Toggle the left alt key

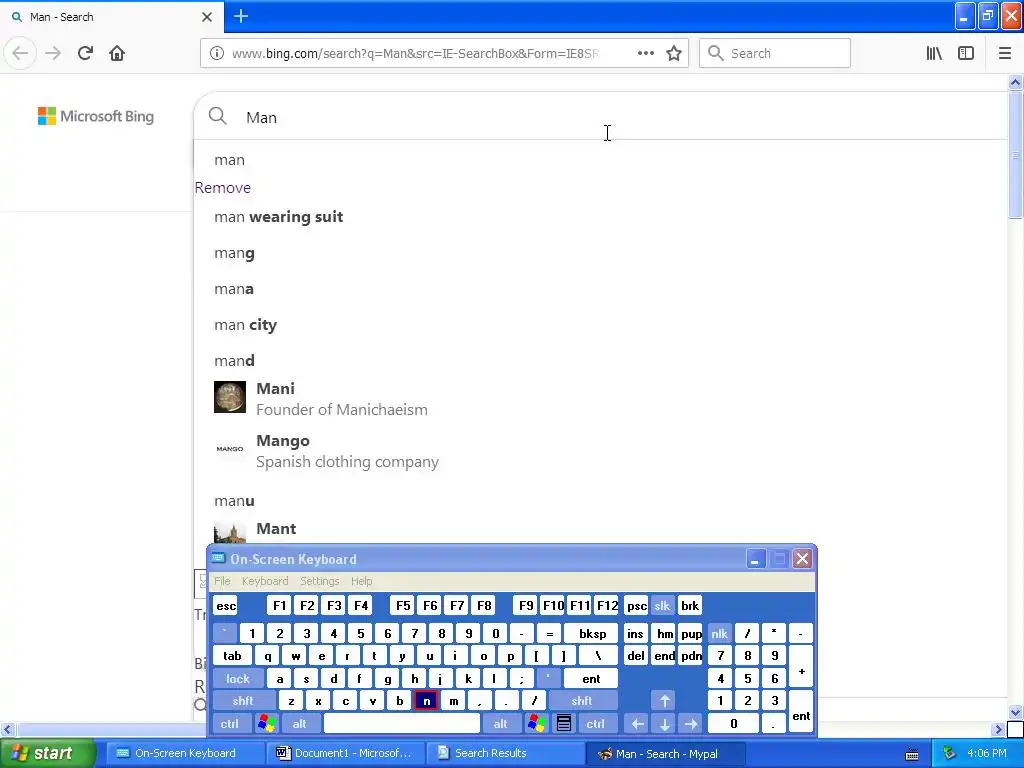(x=300, y=724)
